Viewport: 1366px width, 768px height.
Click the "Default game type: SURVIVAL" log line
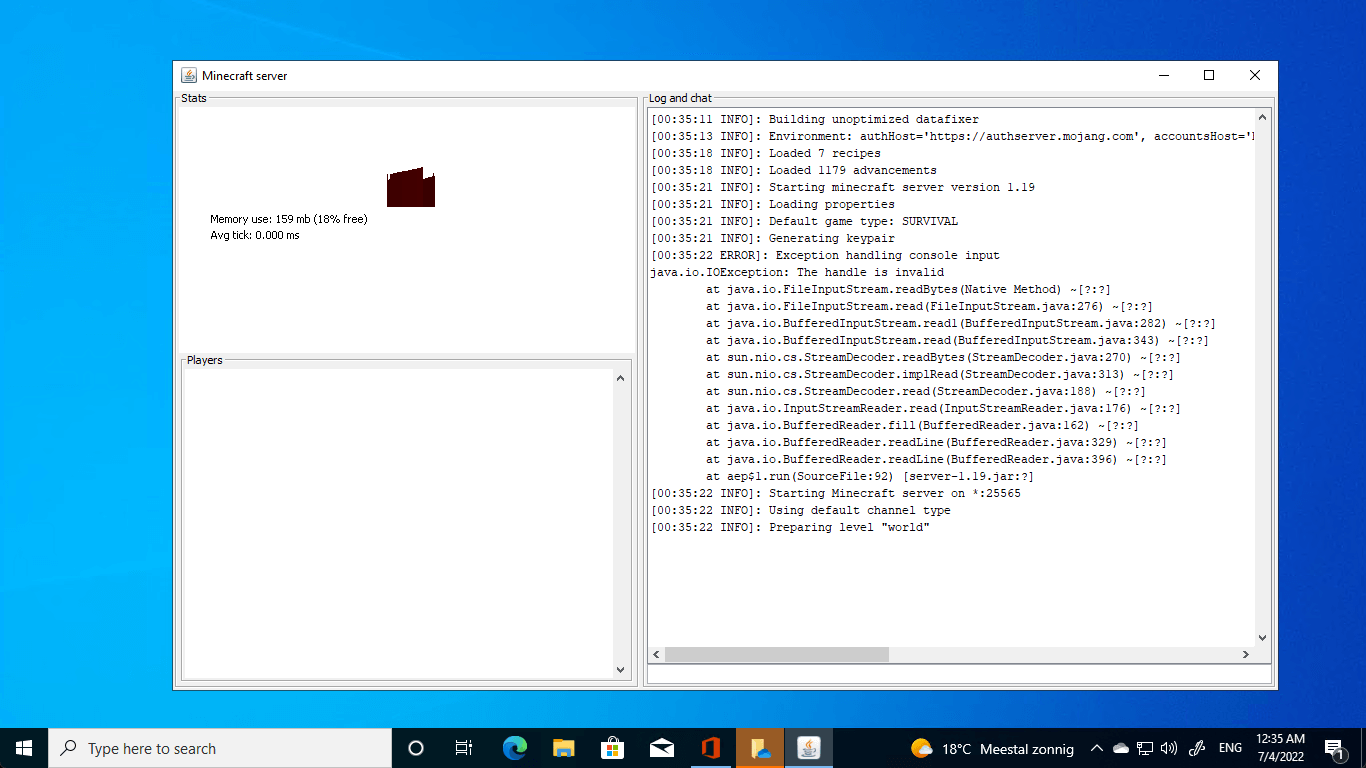pos(804,221)
